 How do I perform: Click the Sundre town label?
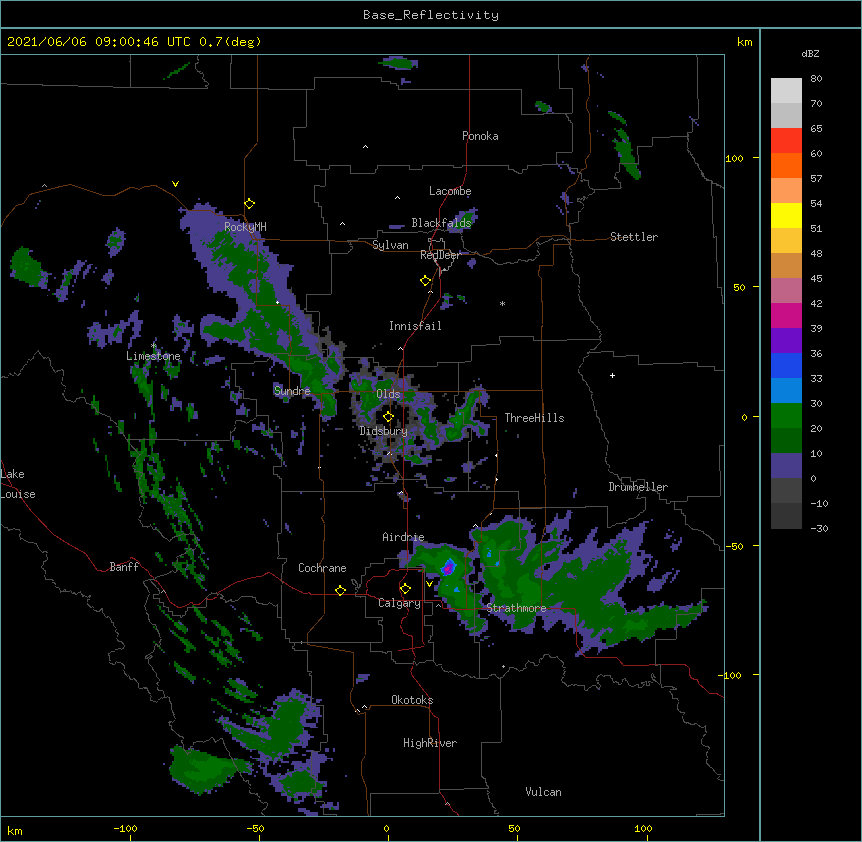tap(292, 391)
